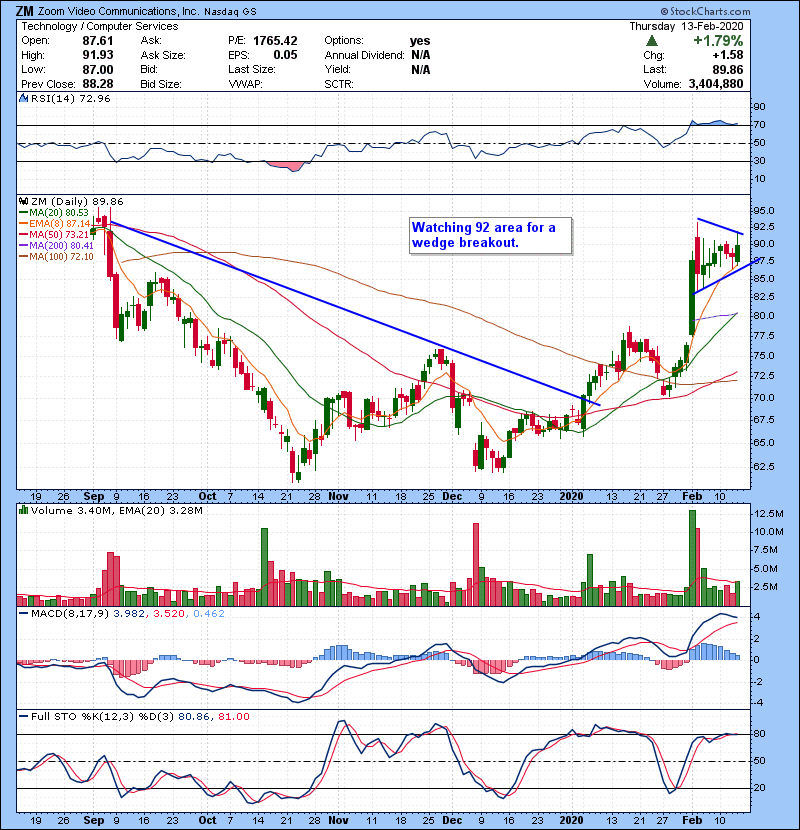Click the date Thursday 13-Feb-2020
The height and width of the screenshot is (830, 800).
click(x=686, y=26)
